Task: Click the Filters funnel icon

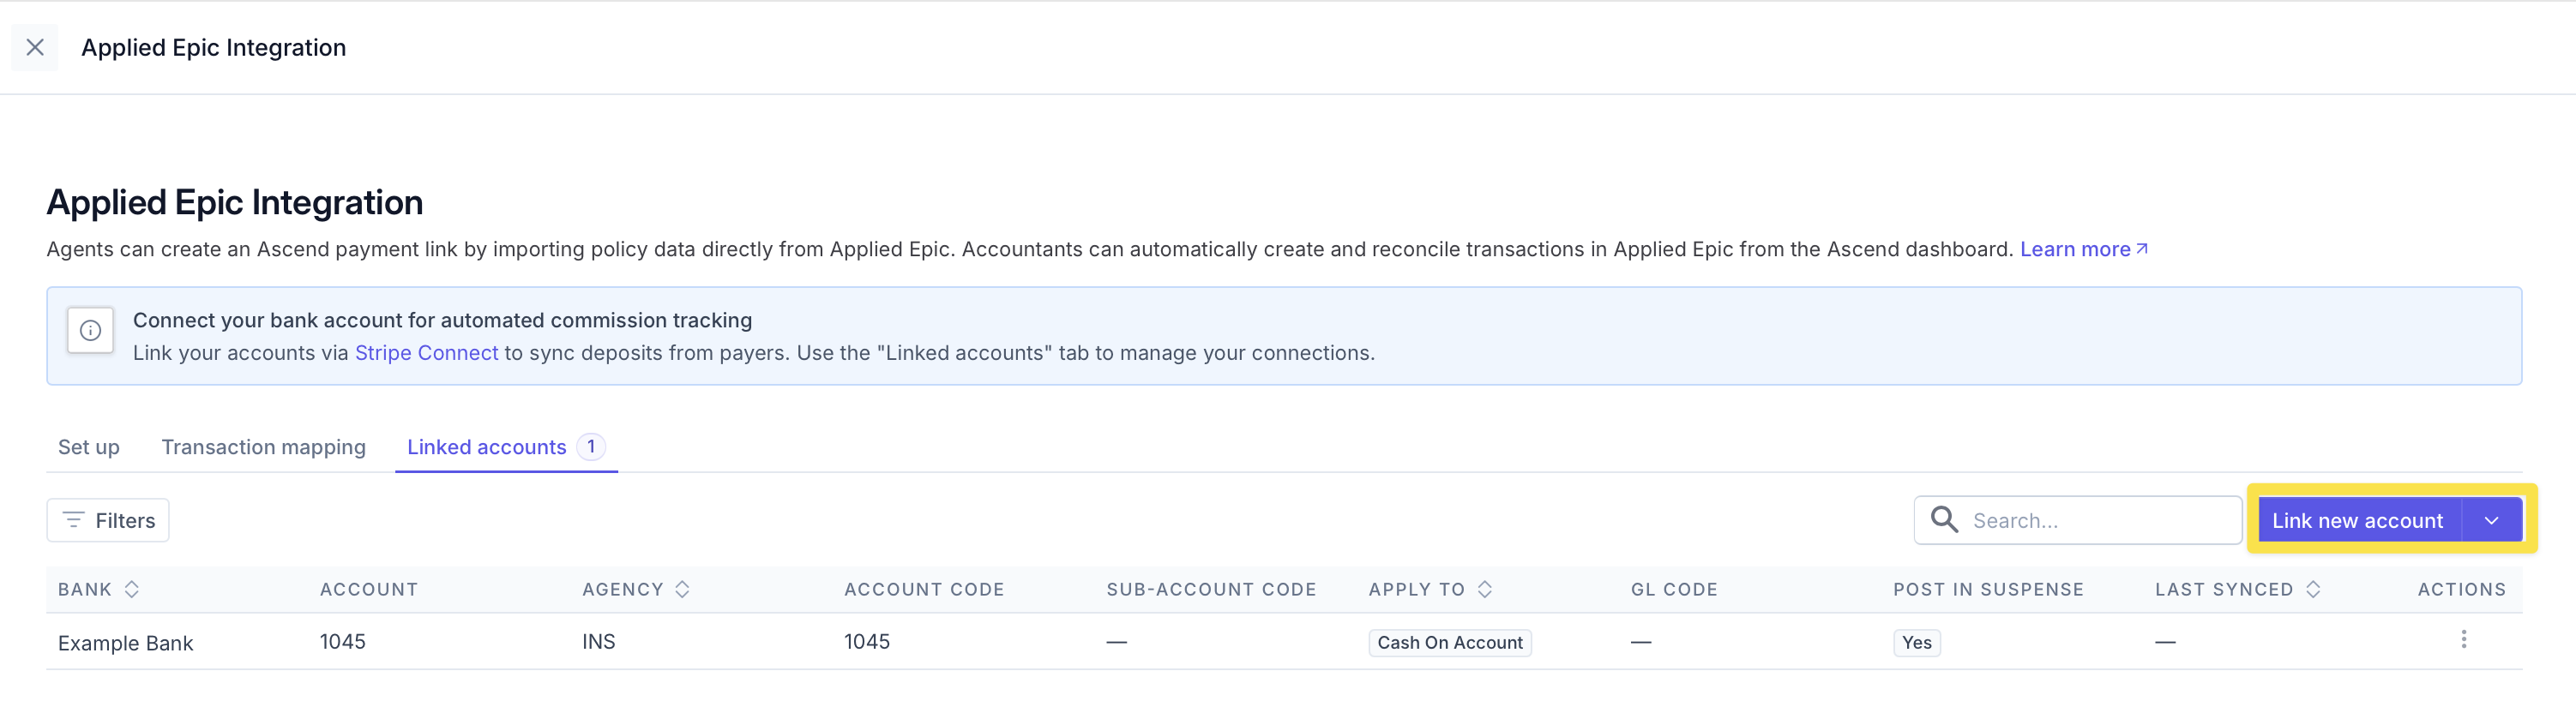Action: pos(73,520)
